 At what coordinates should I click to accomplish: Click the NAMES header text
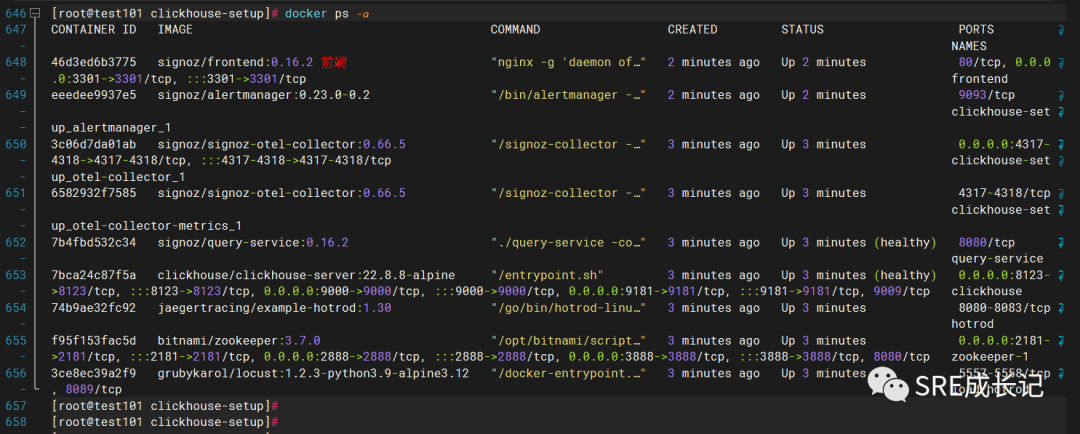point(969,46)
